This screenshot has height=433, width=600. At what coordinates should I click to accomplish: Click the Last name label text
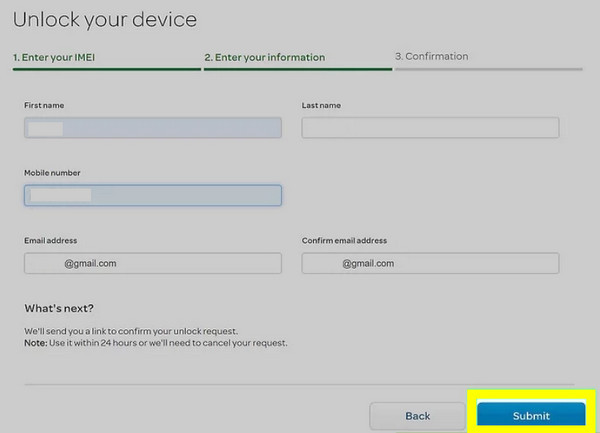click(321, 105)
